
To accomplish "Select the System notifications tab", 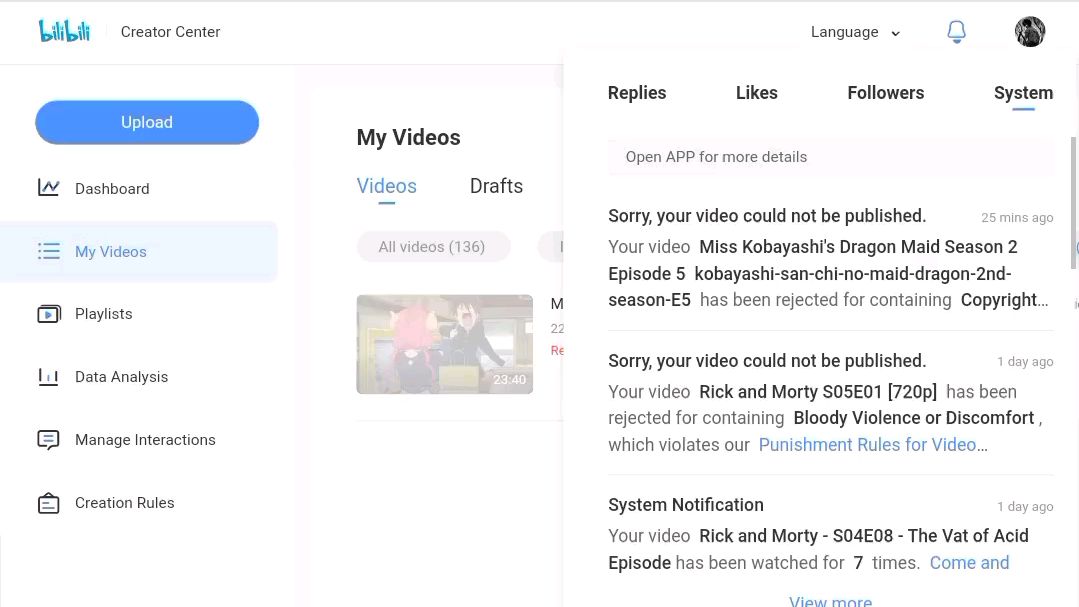I will [x=1023, y=93].
